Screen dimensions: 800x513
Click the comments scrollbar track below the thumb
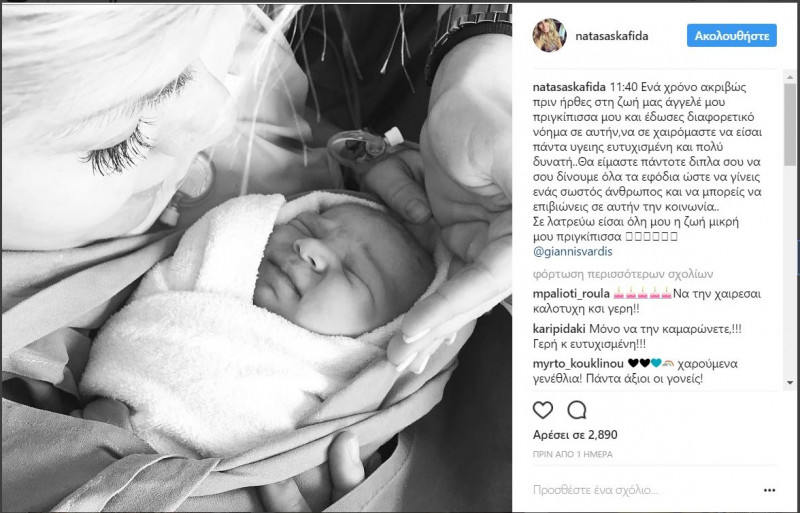pyautogui.click(x=790, y=272)
